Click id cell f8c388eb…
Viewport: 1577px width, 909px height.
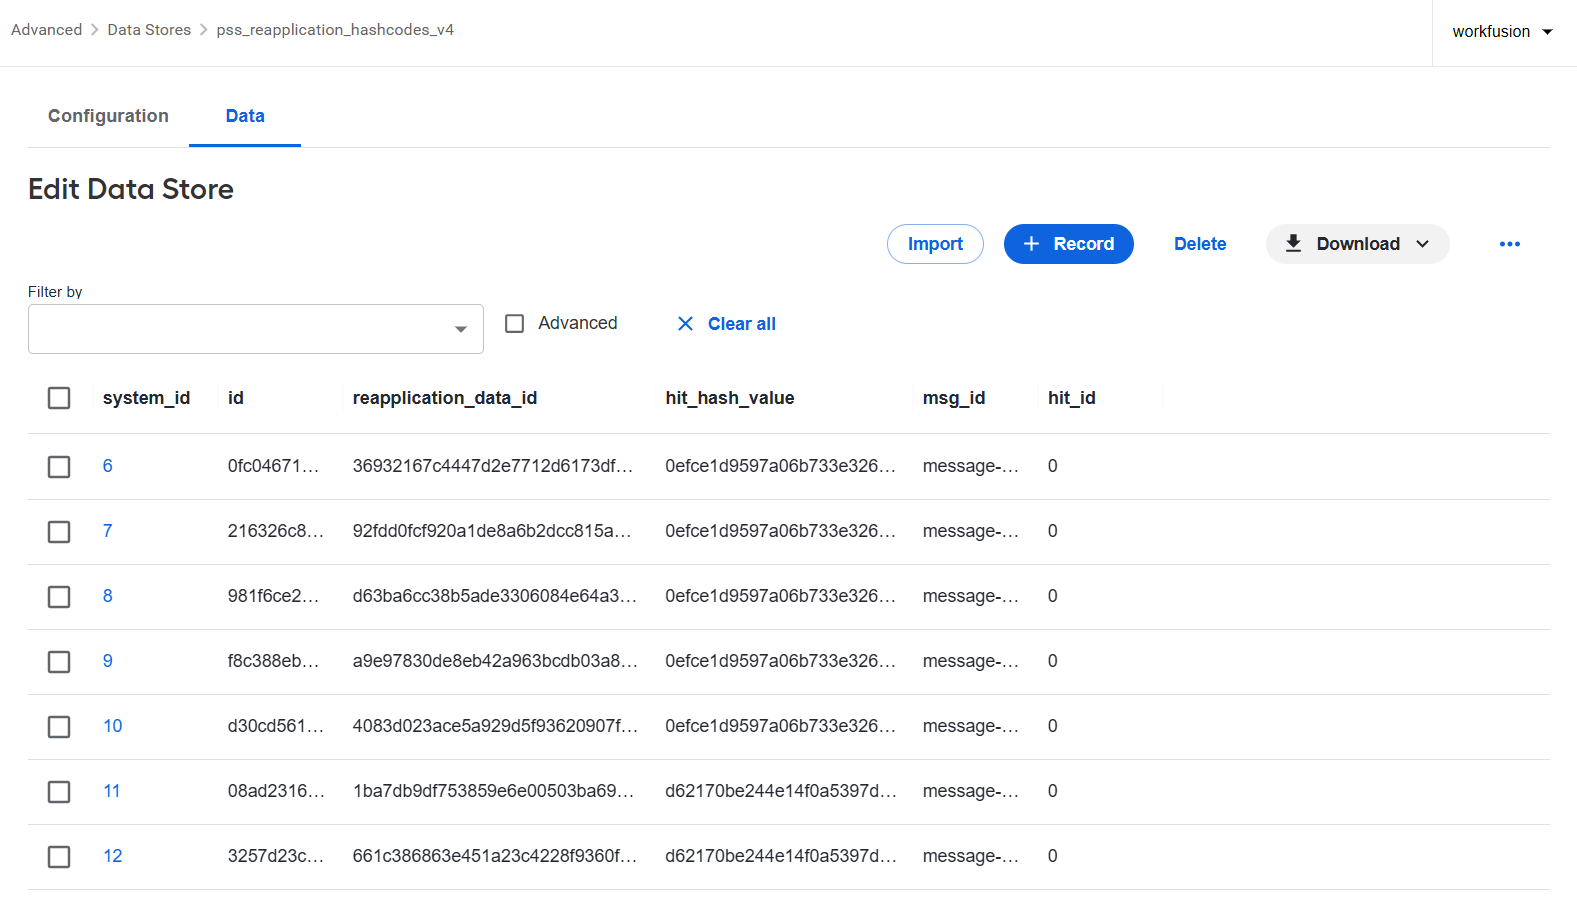273,661
